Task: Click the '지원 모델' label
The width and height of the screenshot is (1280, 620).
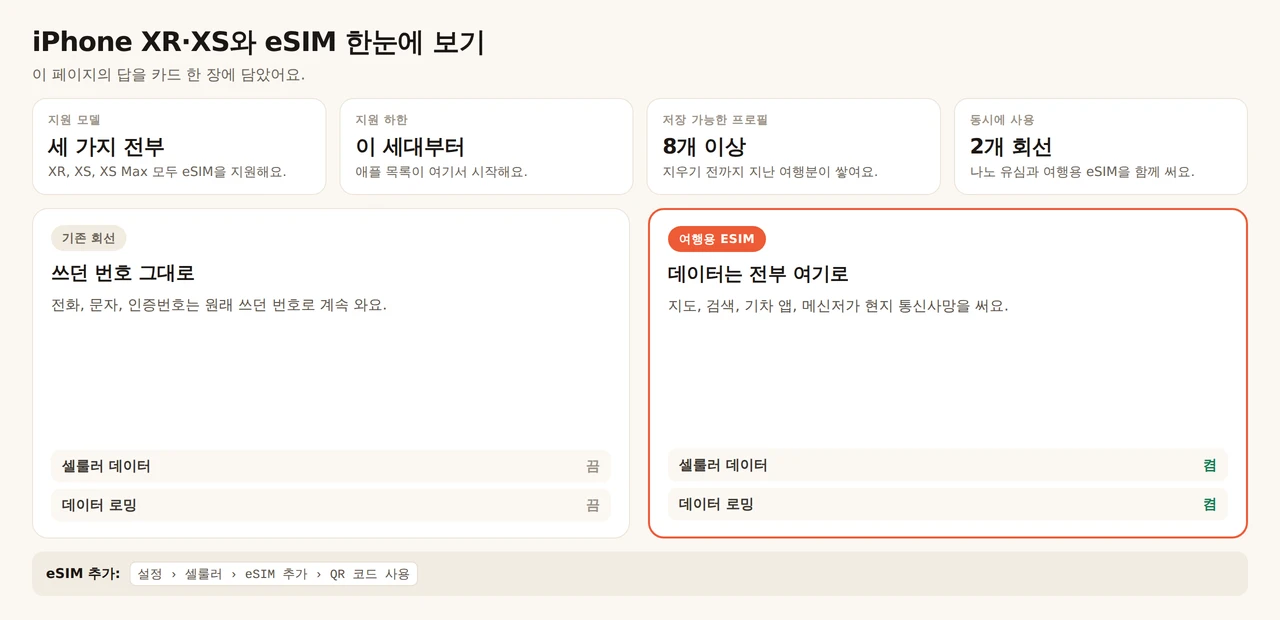Action: [x=74, y=120]
